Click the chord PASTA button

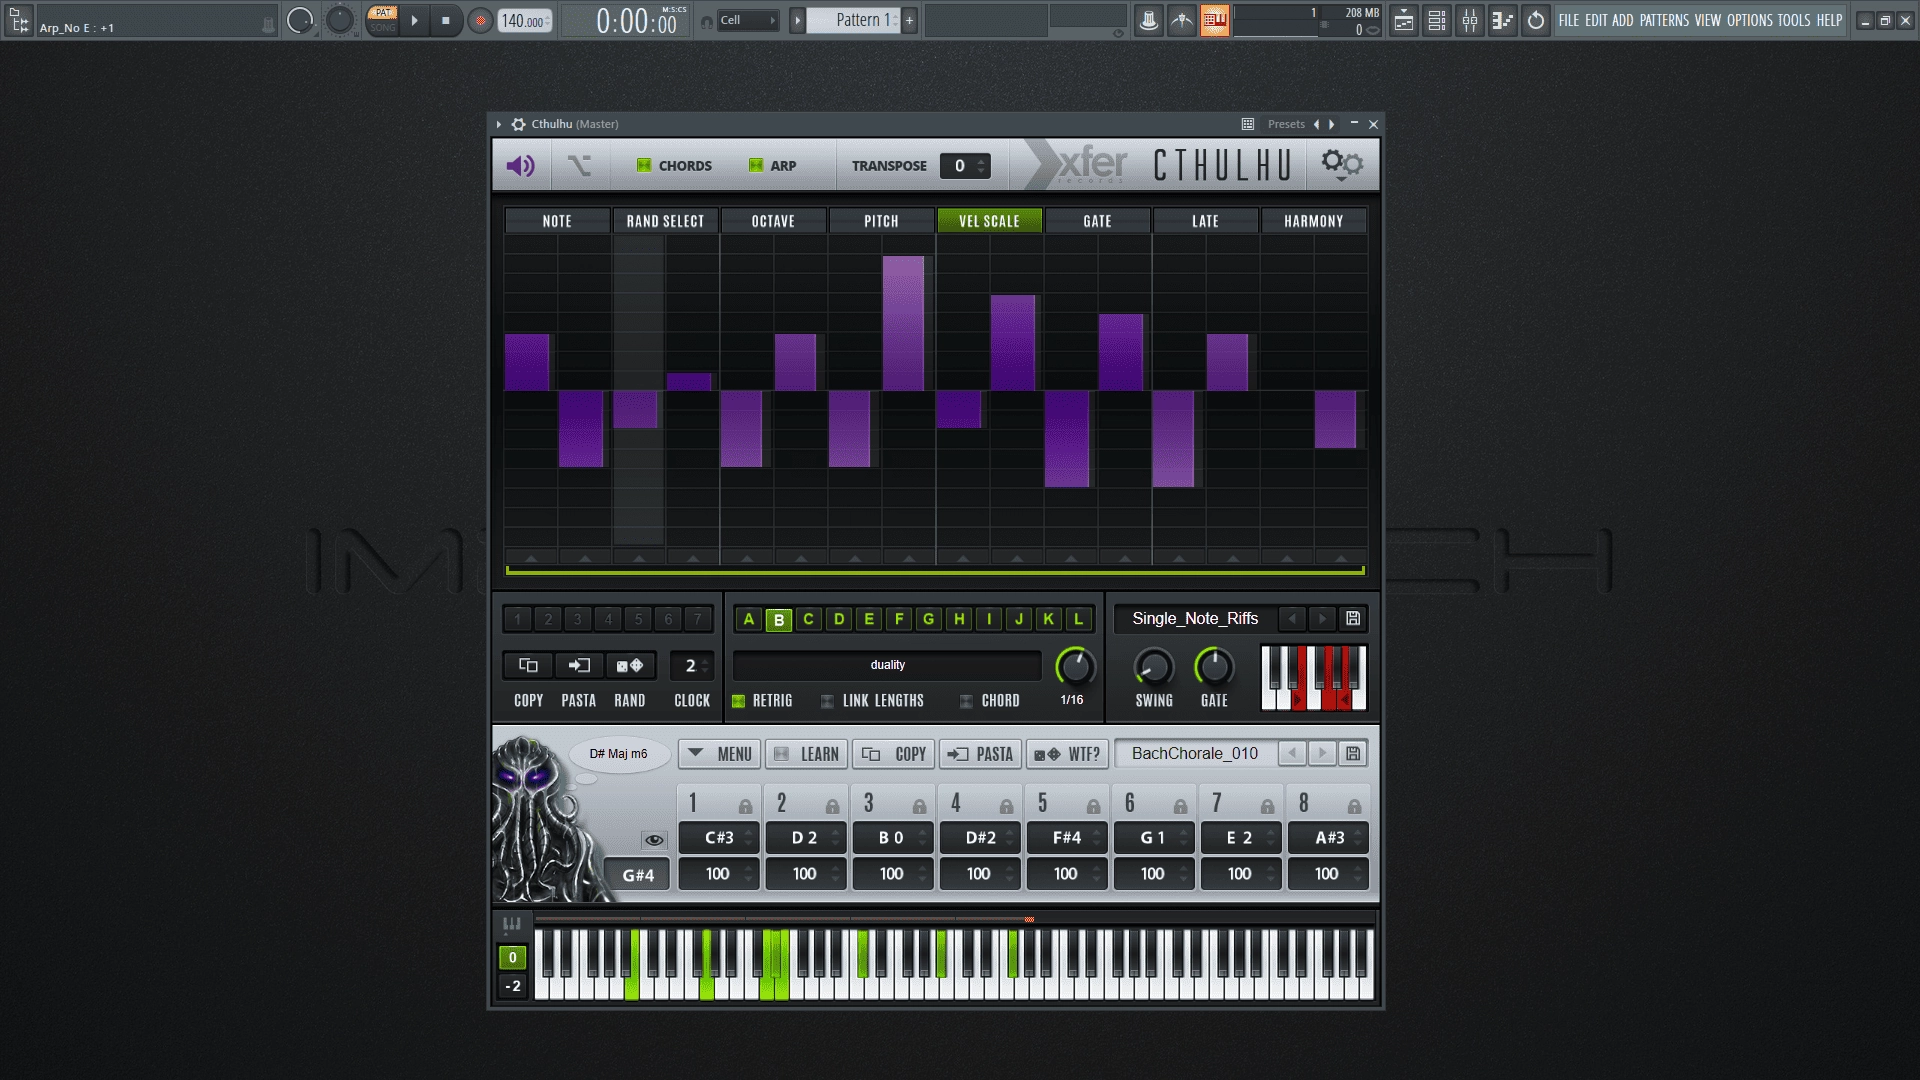click(x=980, y=754)
